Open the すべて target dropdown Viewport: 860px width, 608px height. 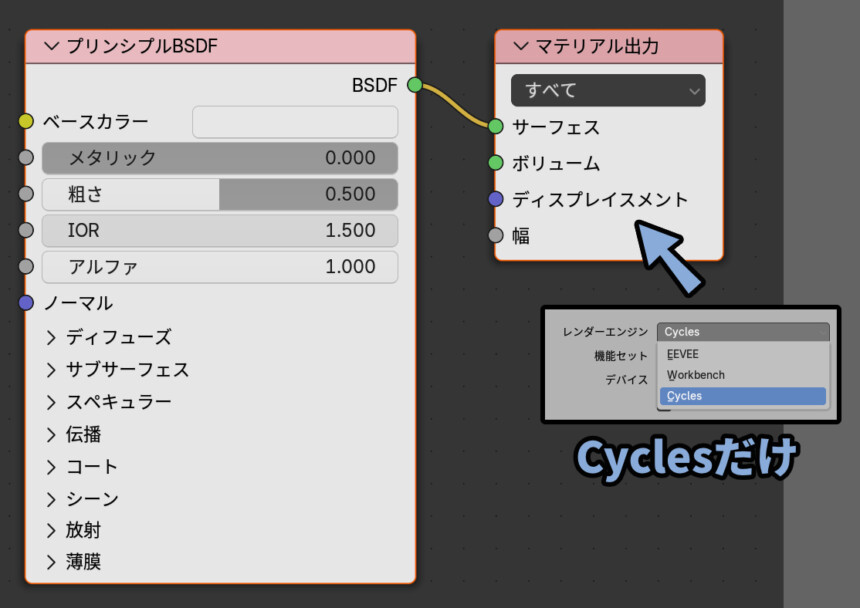pos(608,90)
